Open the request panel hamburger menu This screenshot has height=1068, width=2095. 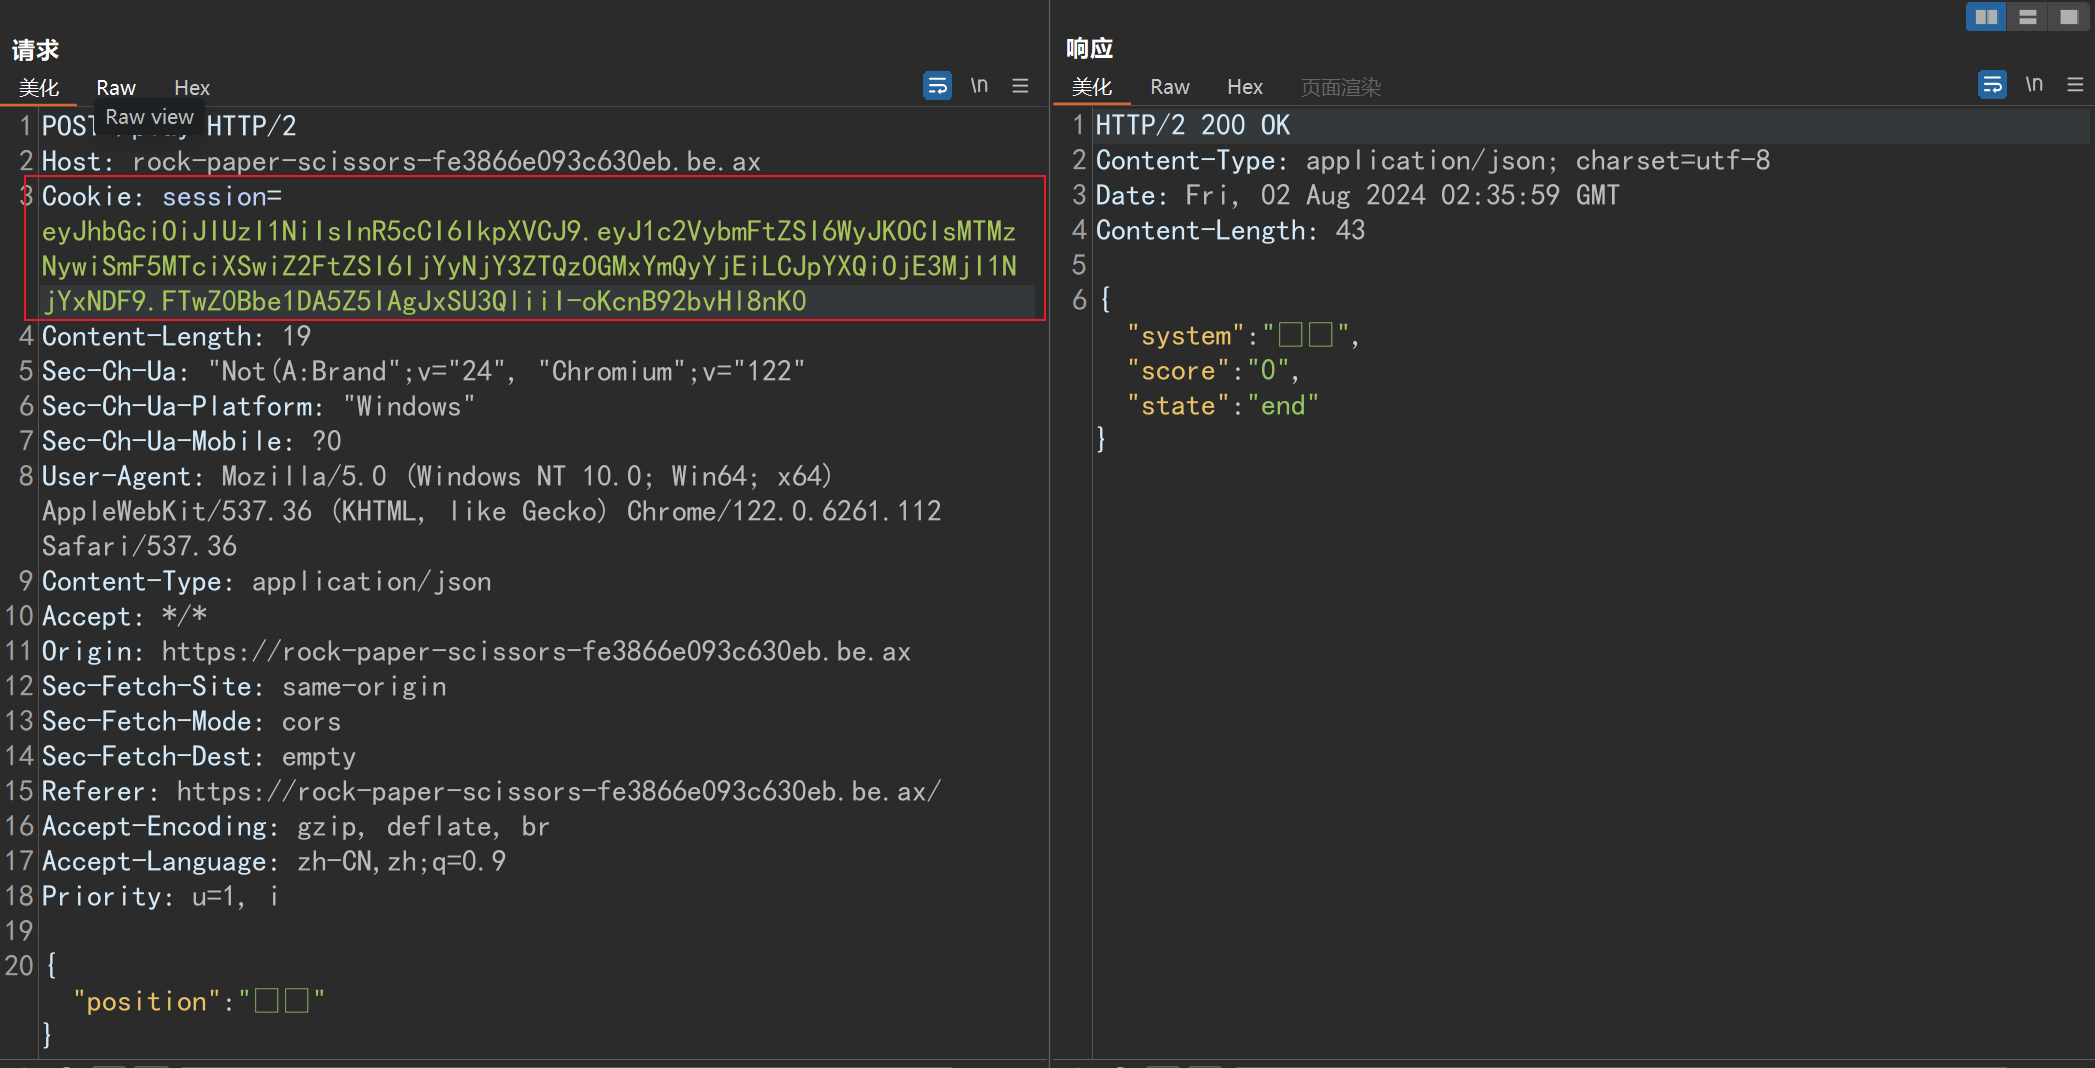1020,86
